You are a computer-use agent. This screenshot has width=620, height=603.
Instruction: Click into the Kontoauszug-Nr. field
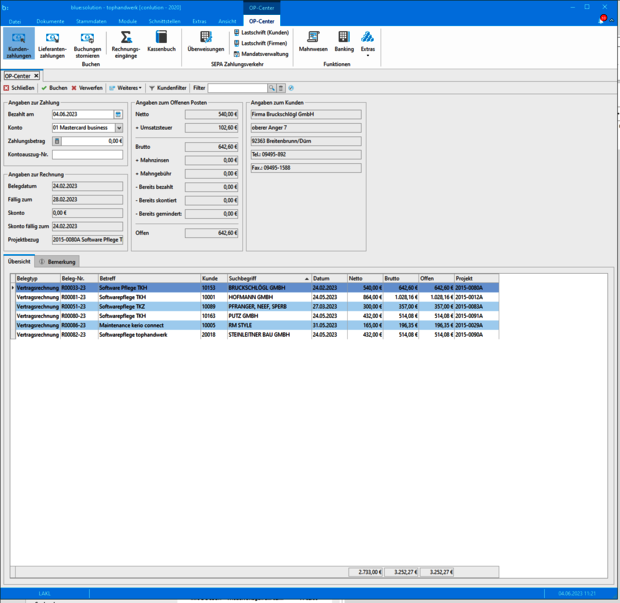coord(87,155)
